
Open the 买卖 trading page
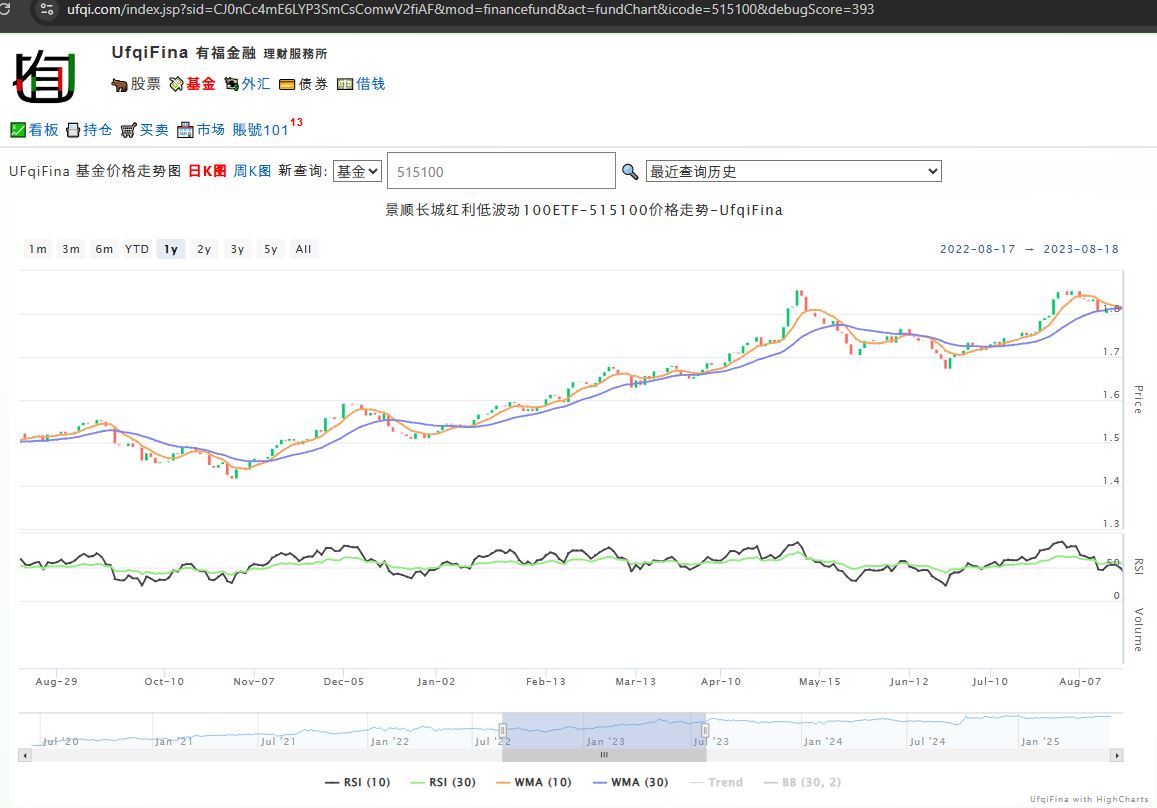tap(145, 130)
